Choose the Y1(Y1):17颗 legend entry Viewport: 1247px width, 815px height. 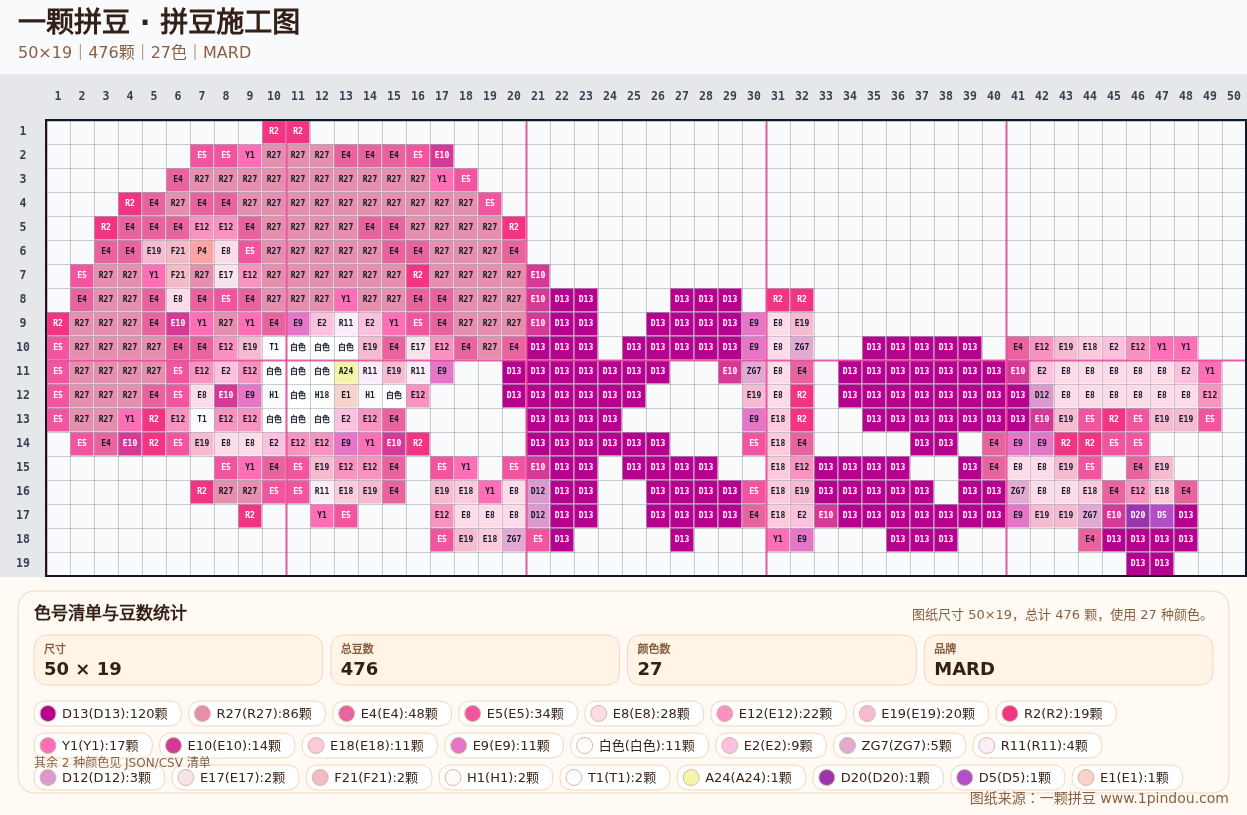pos(93,746)
